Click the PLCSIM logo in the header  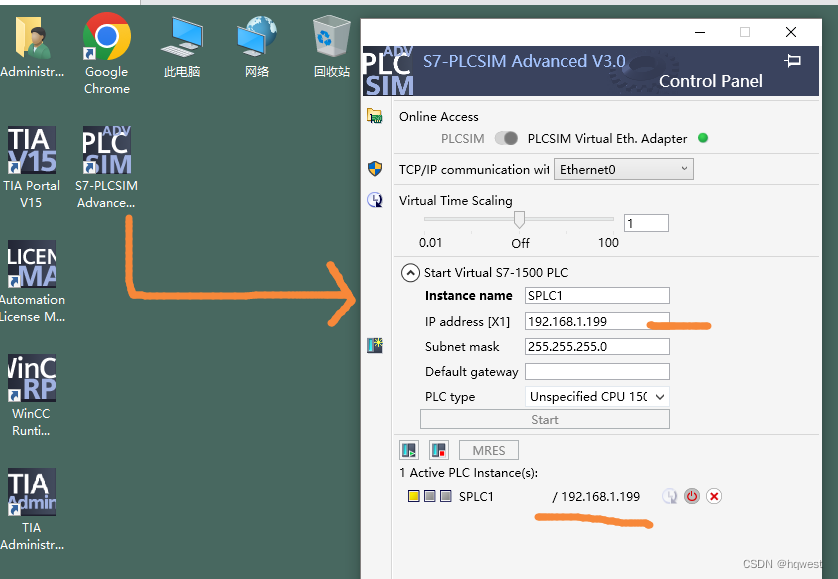point(389,71)
